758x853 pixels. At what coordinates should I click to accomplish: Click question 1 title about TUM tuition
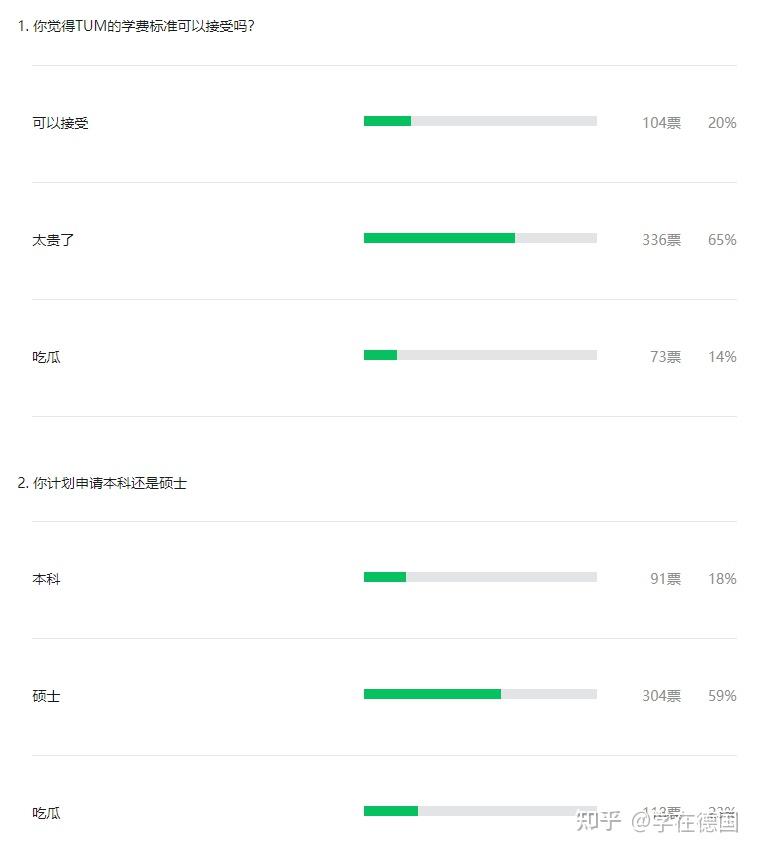click(x=136, y=26)
